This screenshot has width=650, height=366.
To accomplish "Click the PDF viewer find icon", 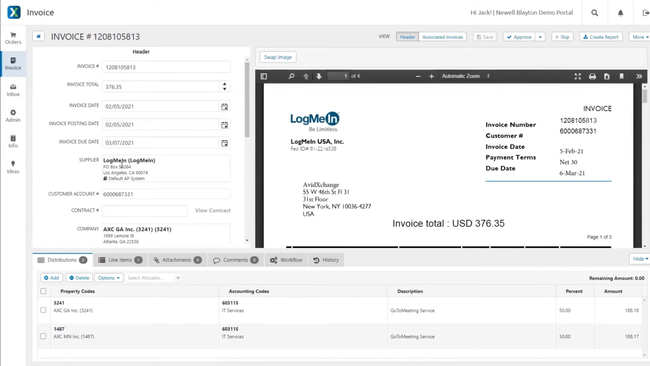I will (x=291, y=76).
